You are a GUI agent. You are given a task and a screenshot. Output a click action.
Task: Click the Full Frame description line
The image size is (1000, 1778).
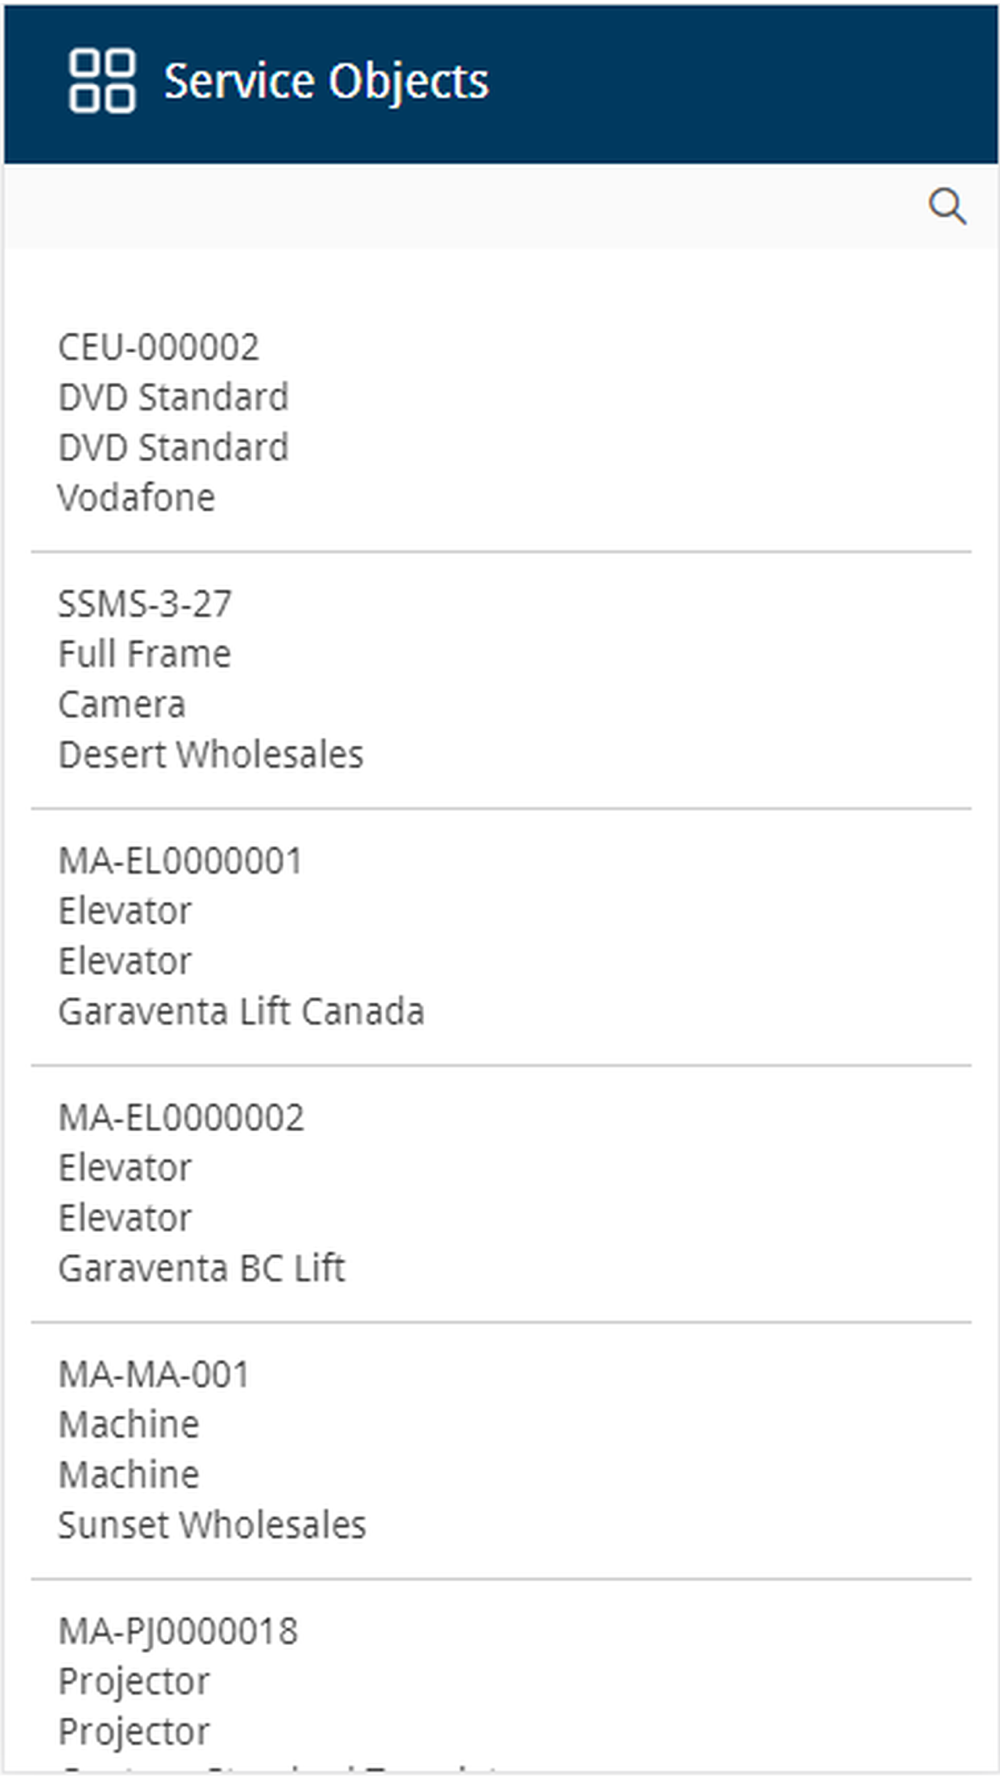145,654
